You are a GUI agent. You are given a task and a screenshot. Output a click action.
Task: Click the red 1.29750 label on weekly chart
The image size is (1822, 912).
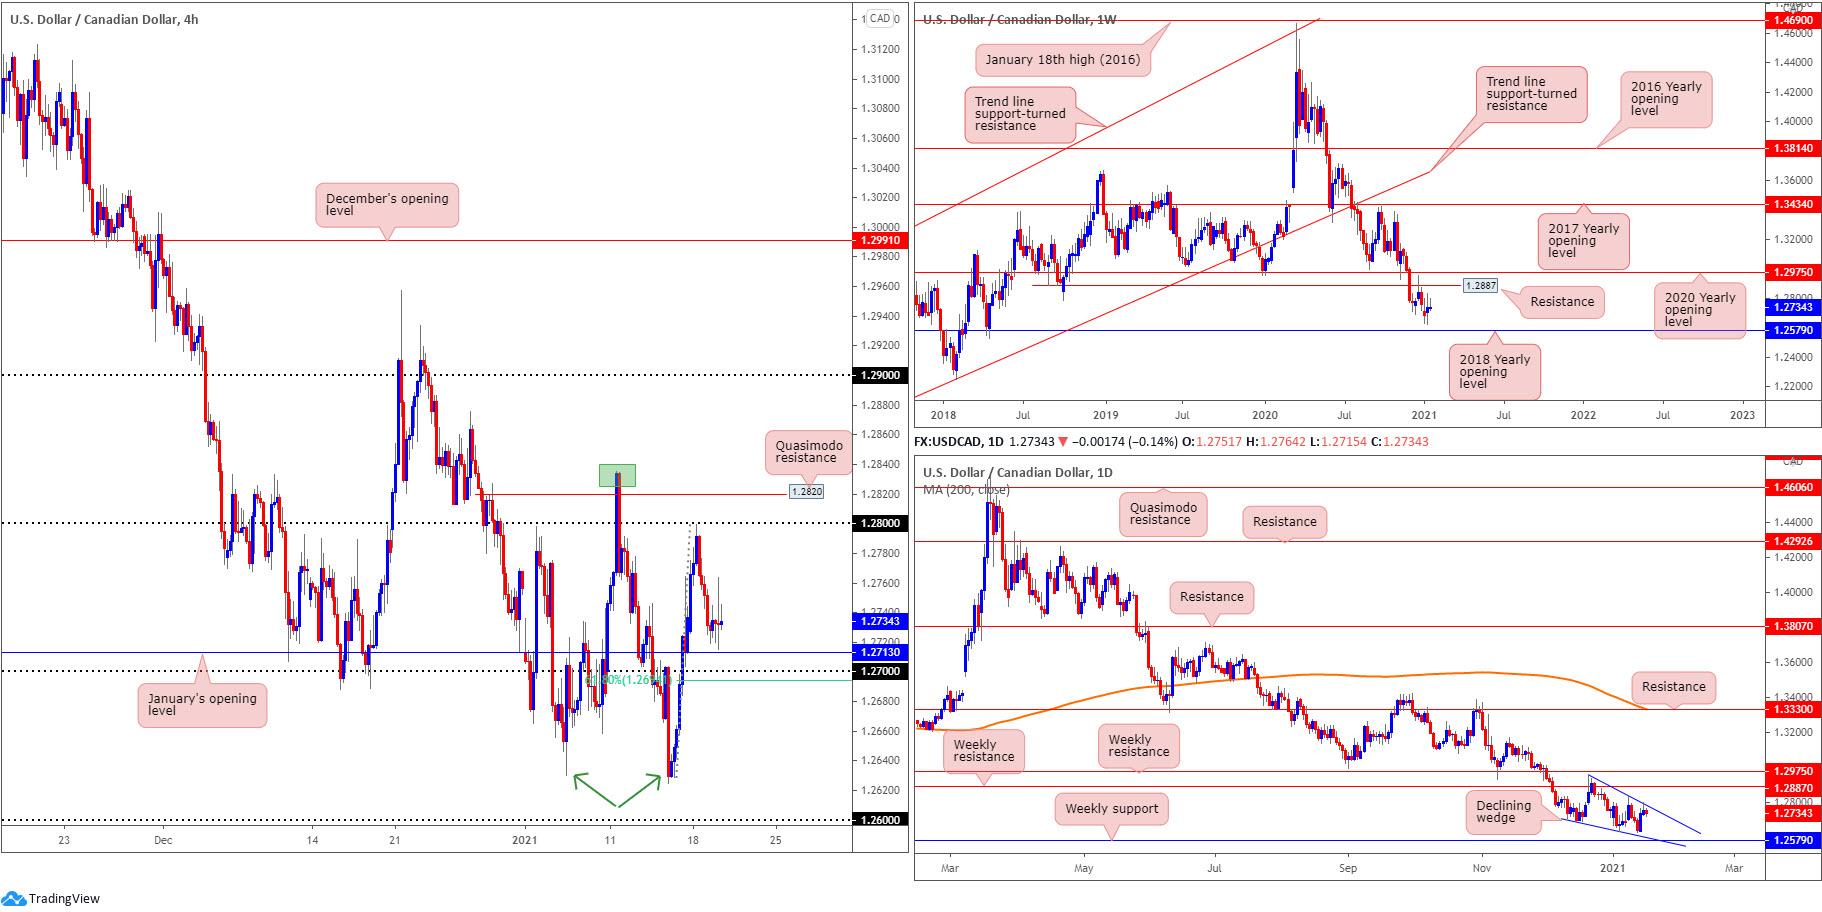1793,272
